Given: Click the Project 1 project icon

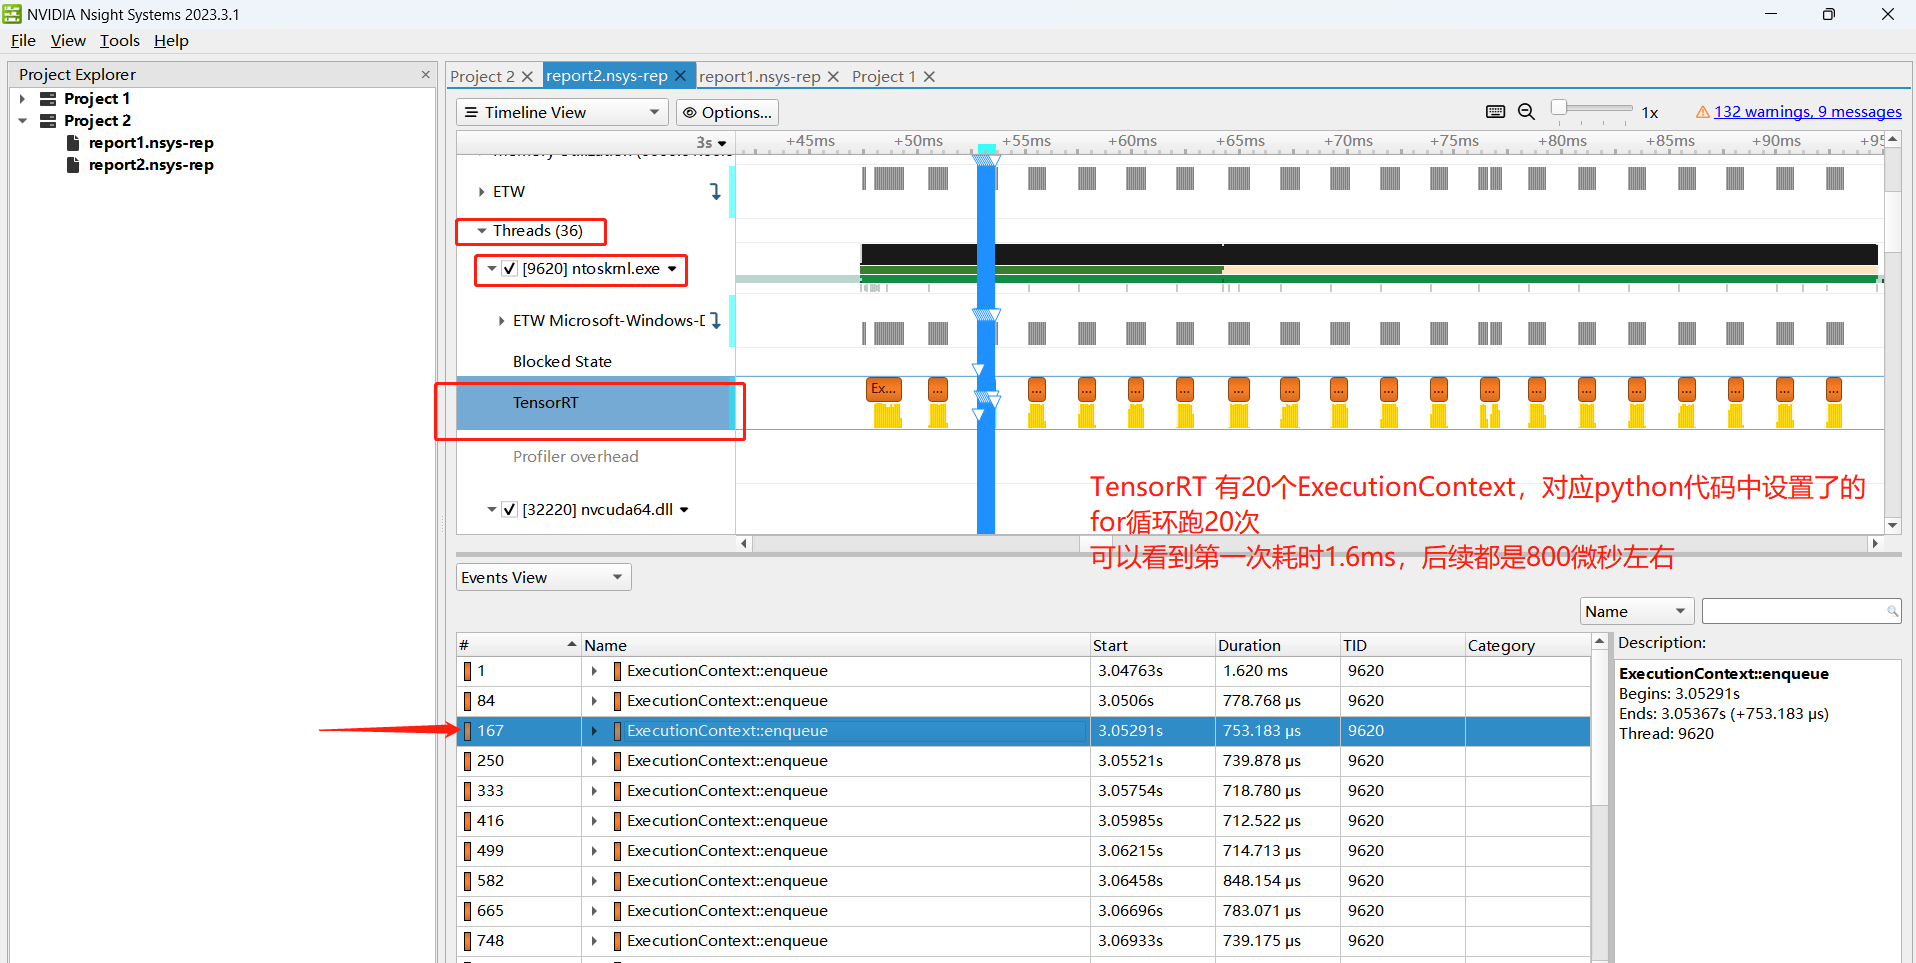Looking at the screenshot, I should [x=48, y=99].
